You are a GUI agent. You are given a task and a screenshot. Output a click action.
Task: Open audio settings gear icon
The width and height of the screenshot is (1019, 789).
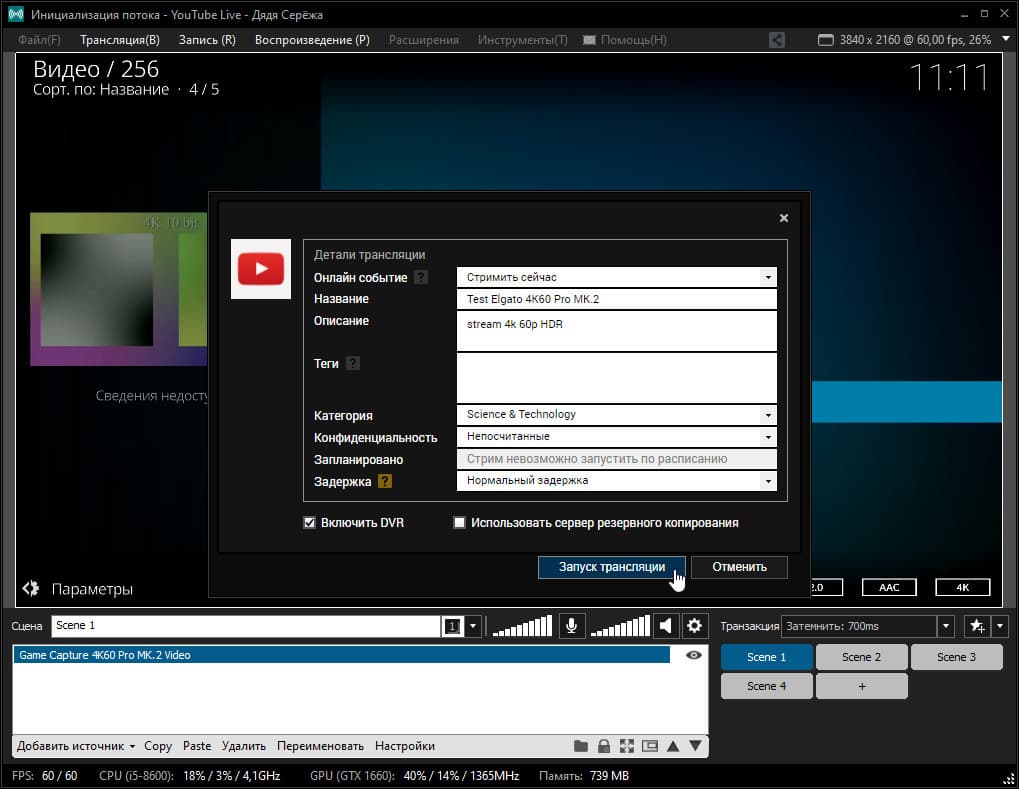click(x=694, y=626)
